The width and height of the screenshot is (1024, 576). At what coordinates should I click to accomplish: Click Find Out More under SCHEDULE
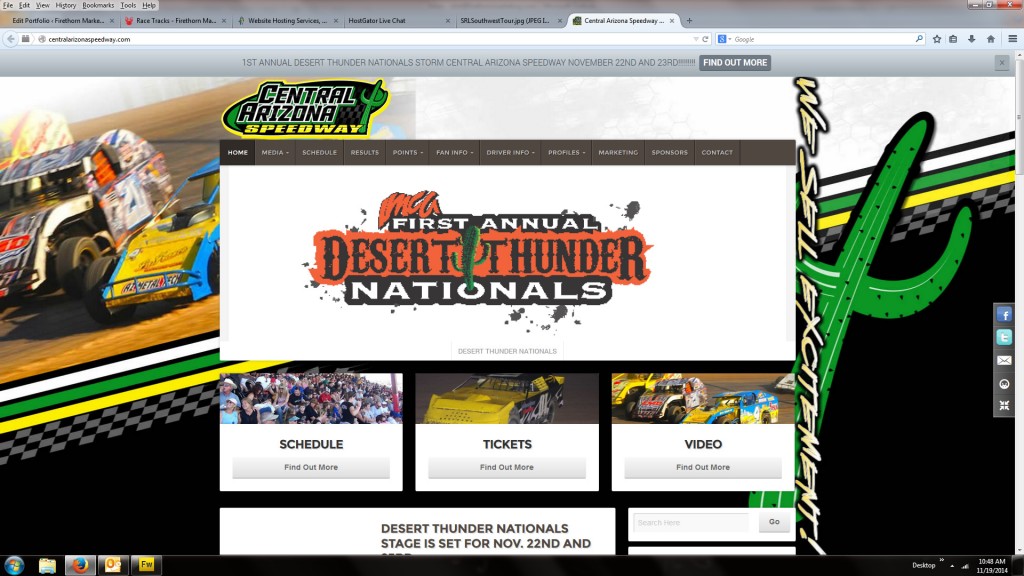311,468
